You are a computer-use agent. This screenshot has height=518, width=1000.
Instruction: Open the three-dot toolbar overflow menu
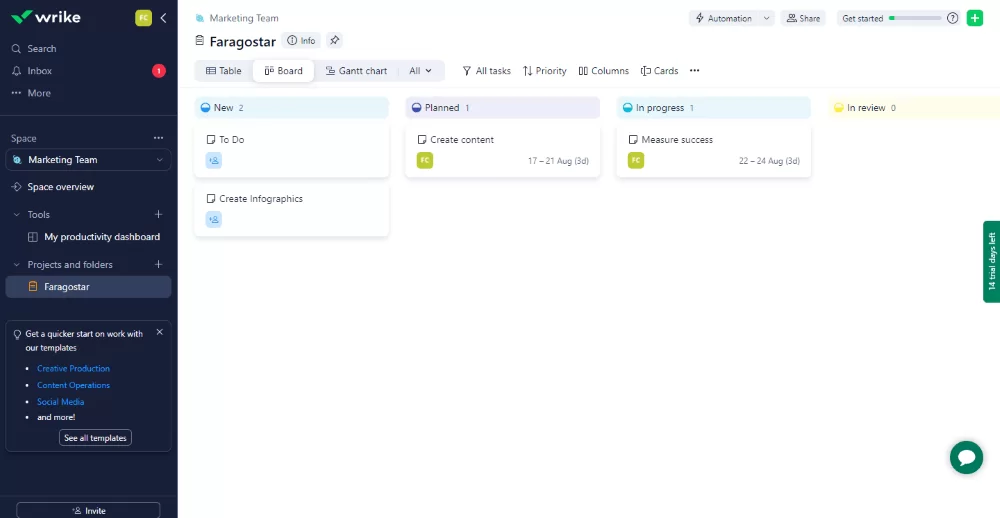(x=695, y=71)
